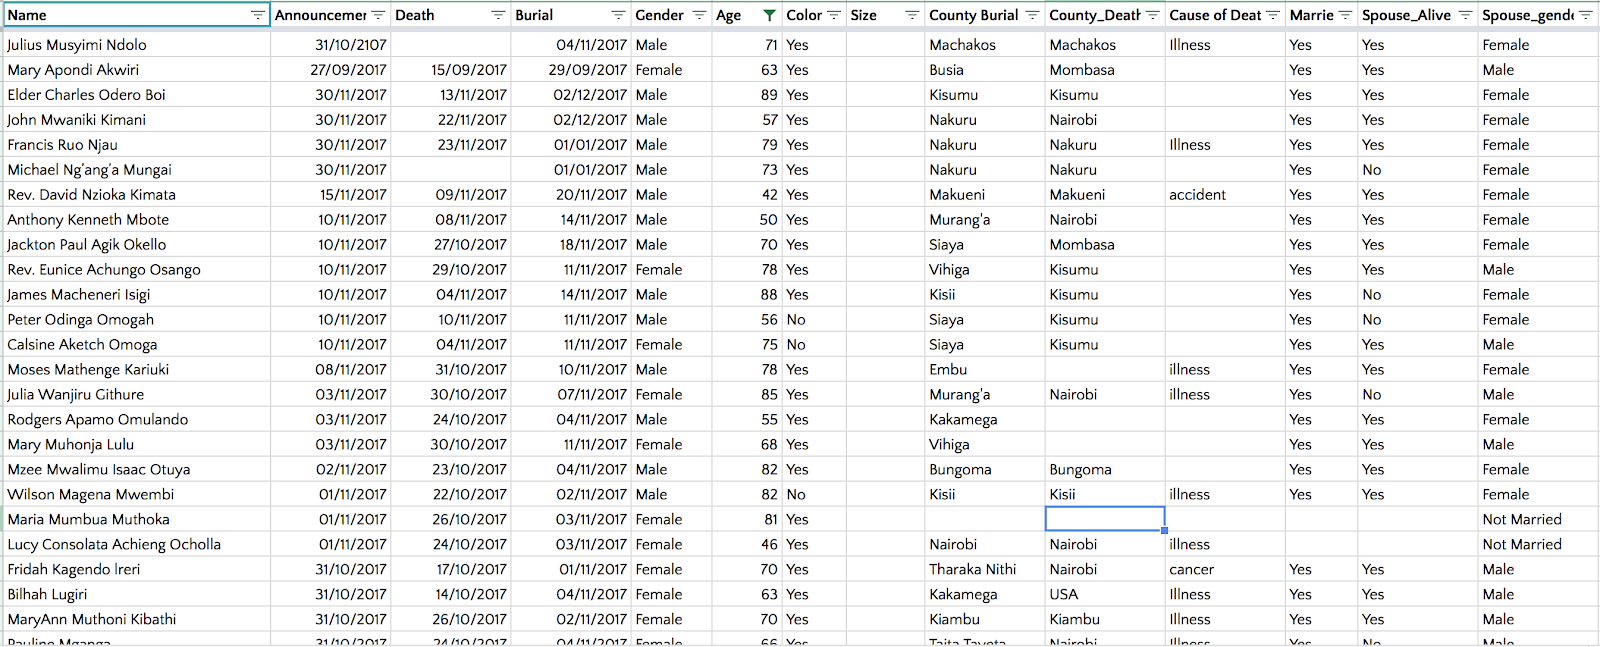Open the Color column filter icon

point(834,15)
